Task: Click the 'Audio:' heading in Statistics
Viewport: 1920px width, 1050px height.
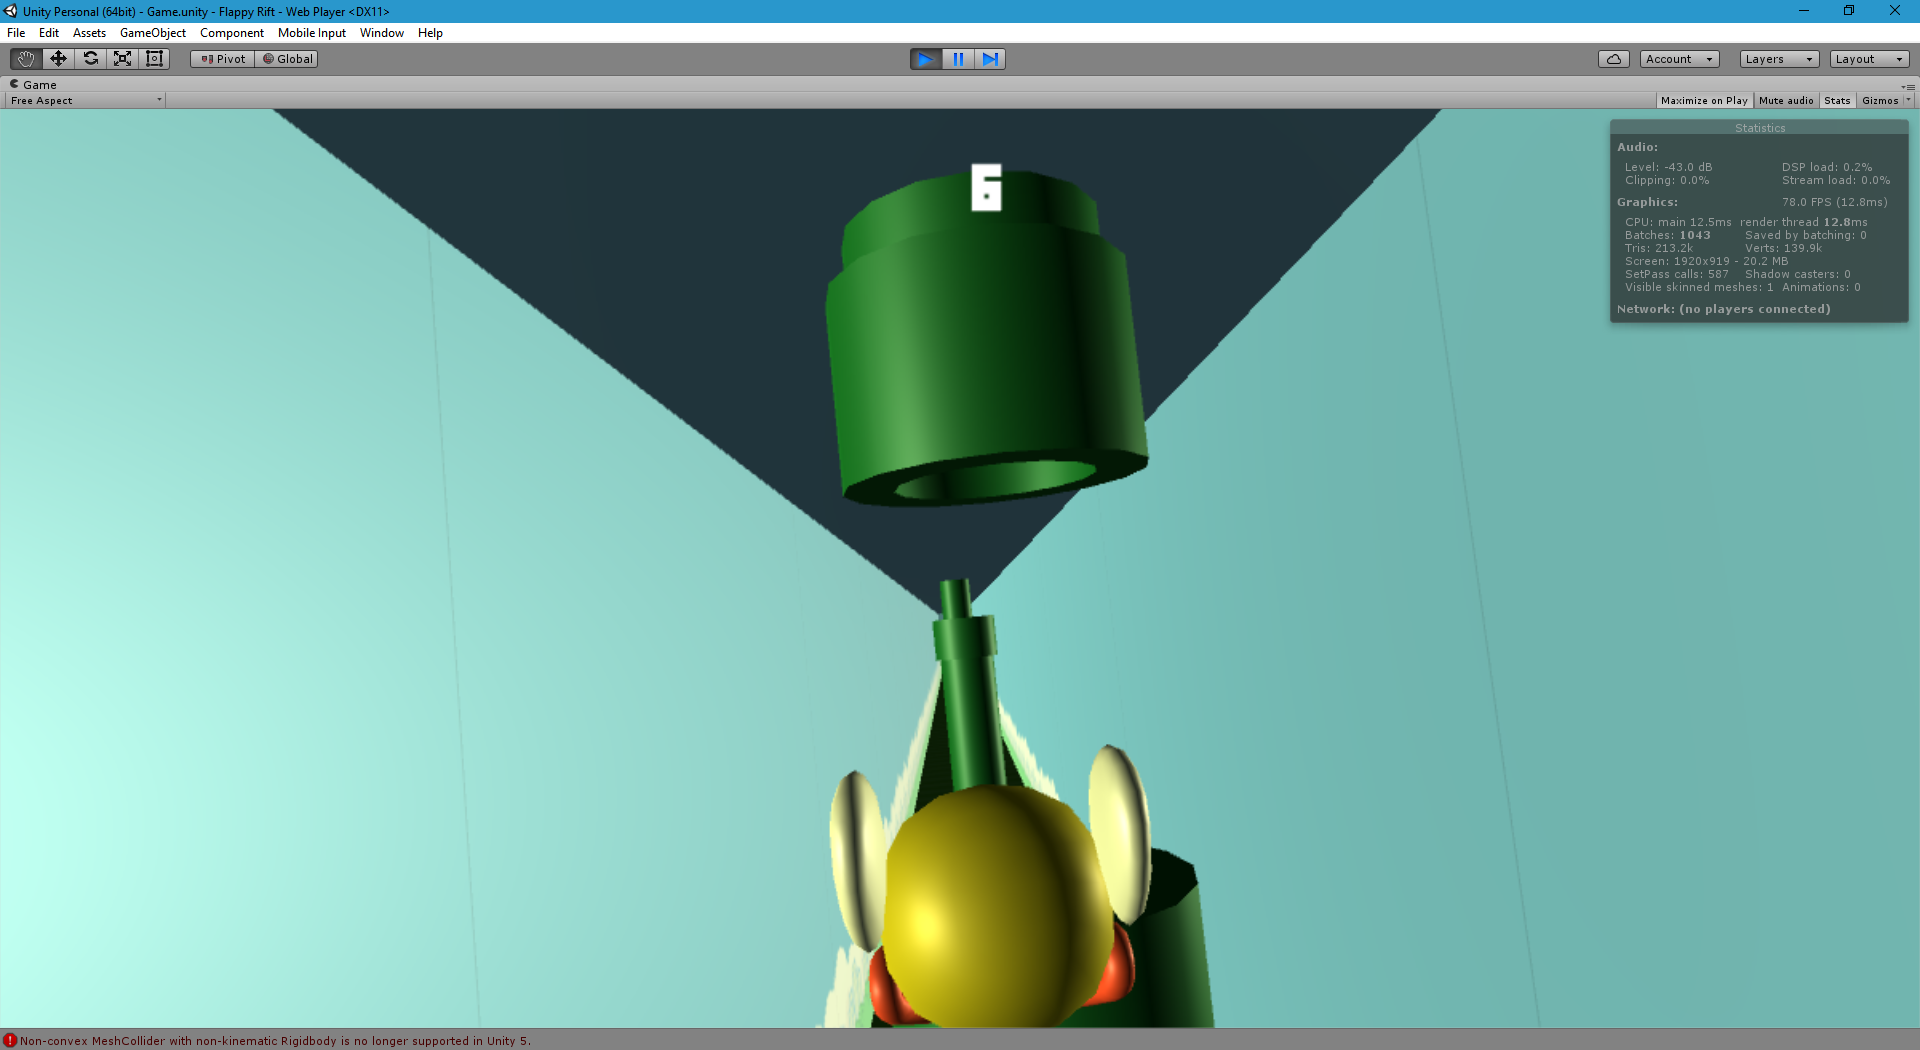Action: [1637, 147]
